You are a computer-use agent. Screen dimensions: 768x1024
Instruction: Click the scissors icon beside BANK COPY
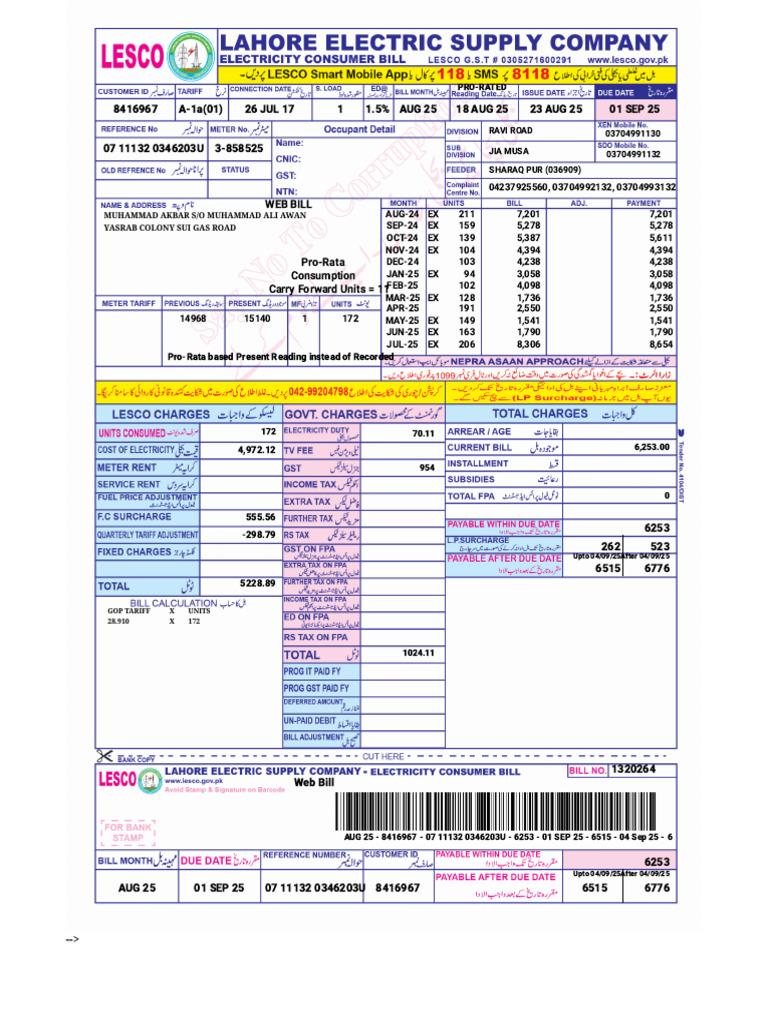pyautogui.click(x=104, y=756)
